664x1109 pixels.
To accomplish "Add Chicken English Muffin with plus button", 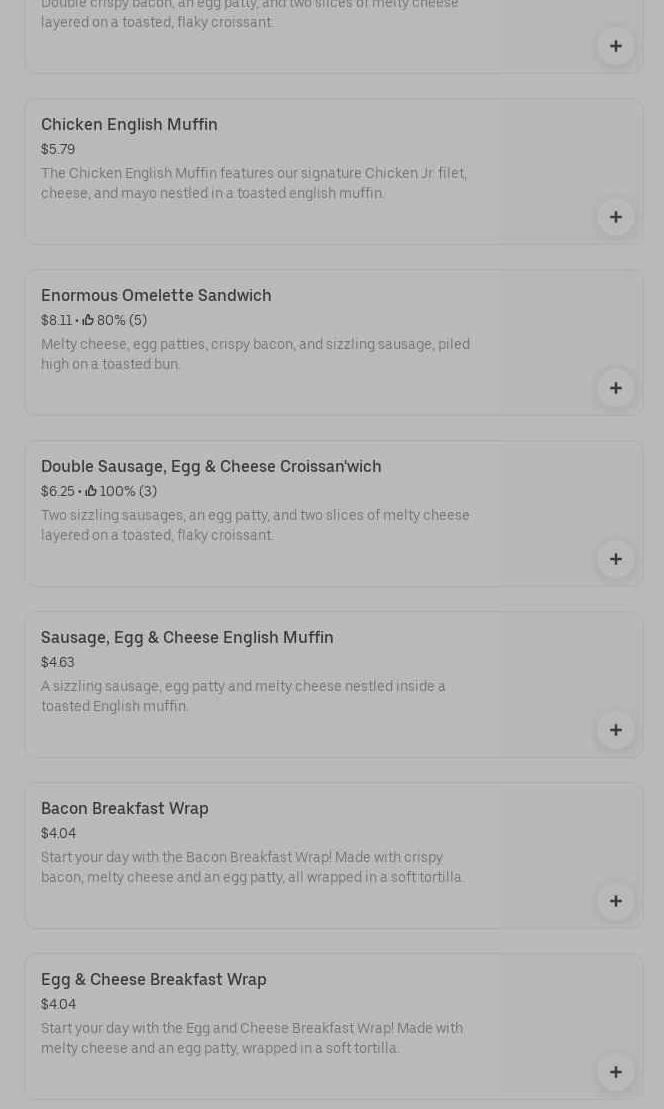I will [x=615, y=217].
